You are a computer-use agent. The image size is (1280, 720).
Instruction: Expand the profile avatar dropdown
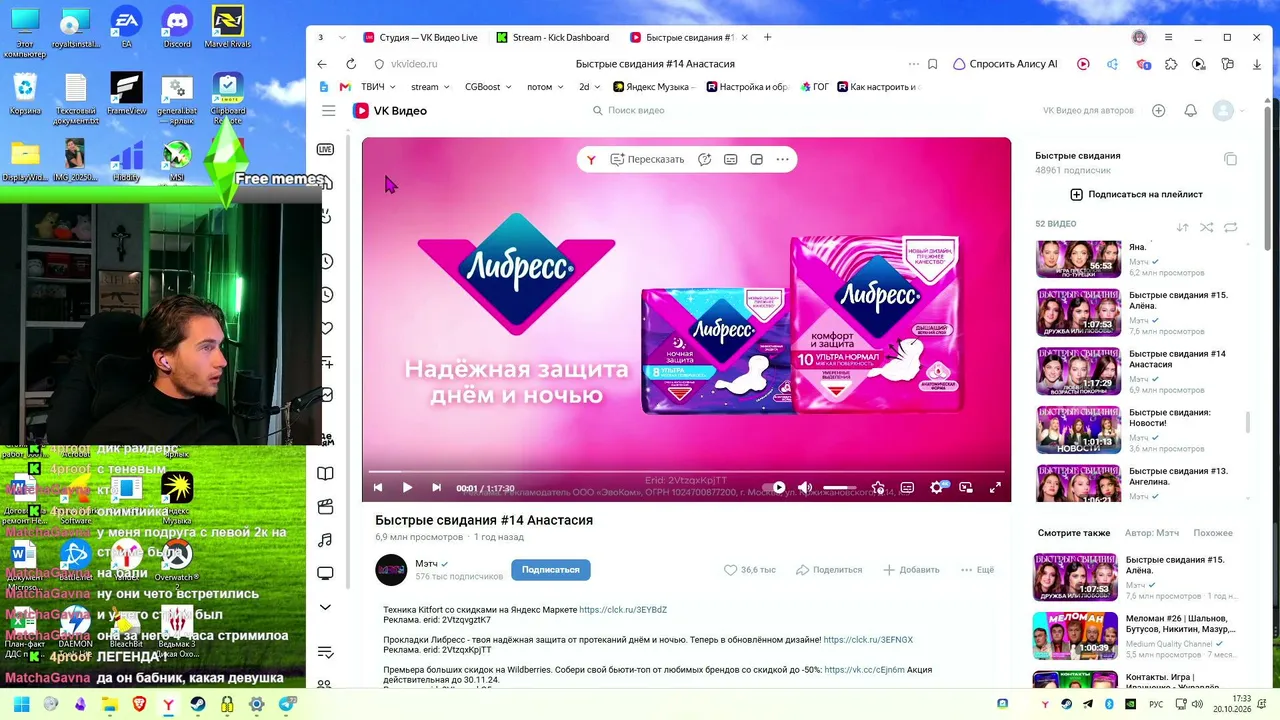point(1228,111)
